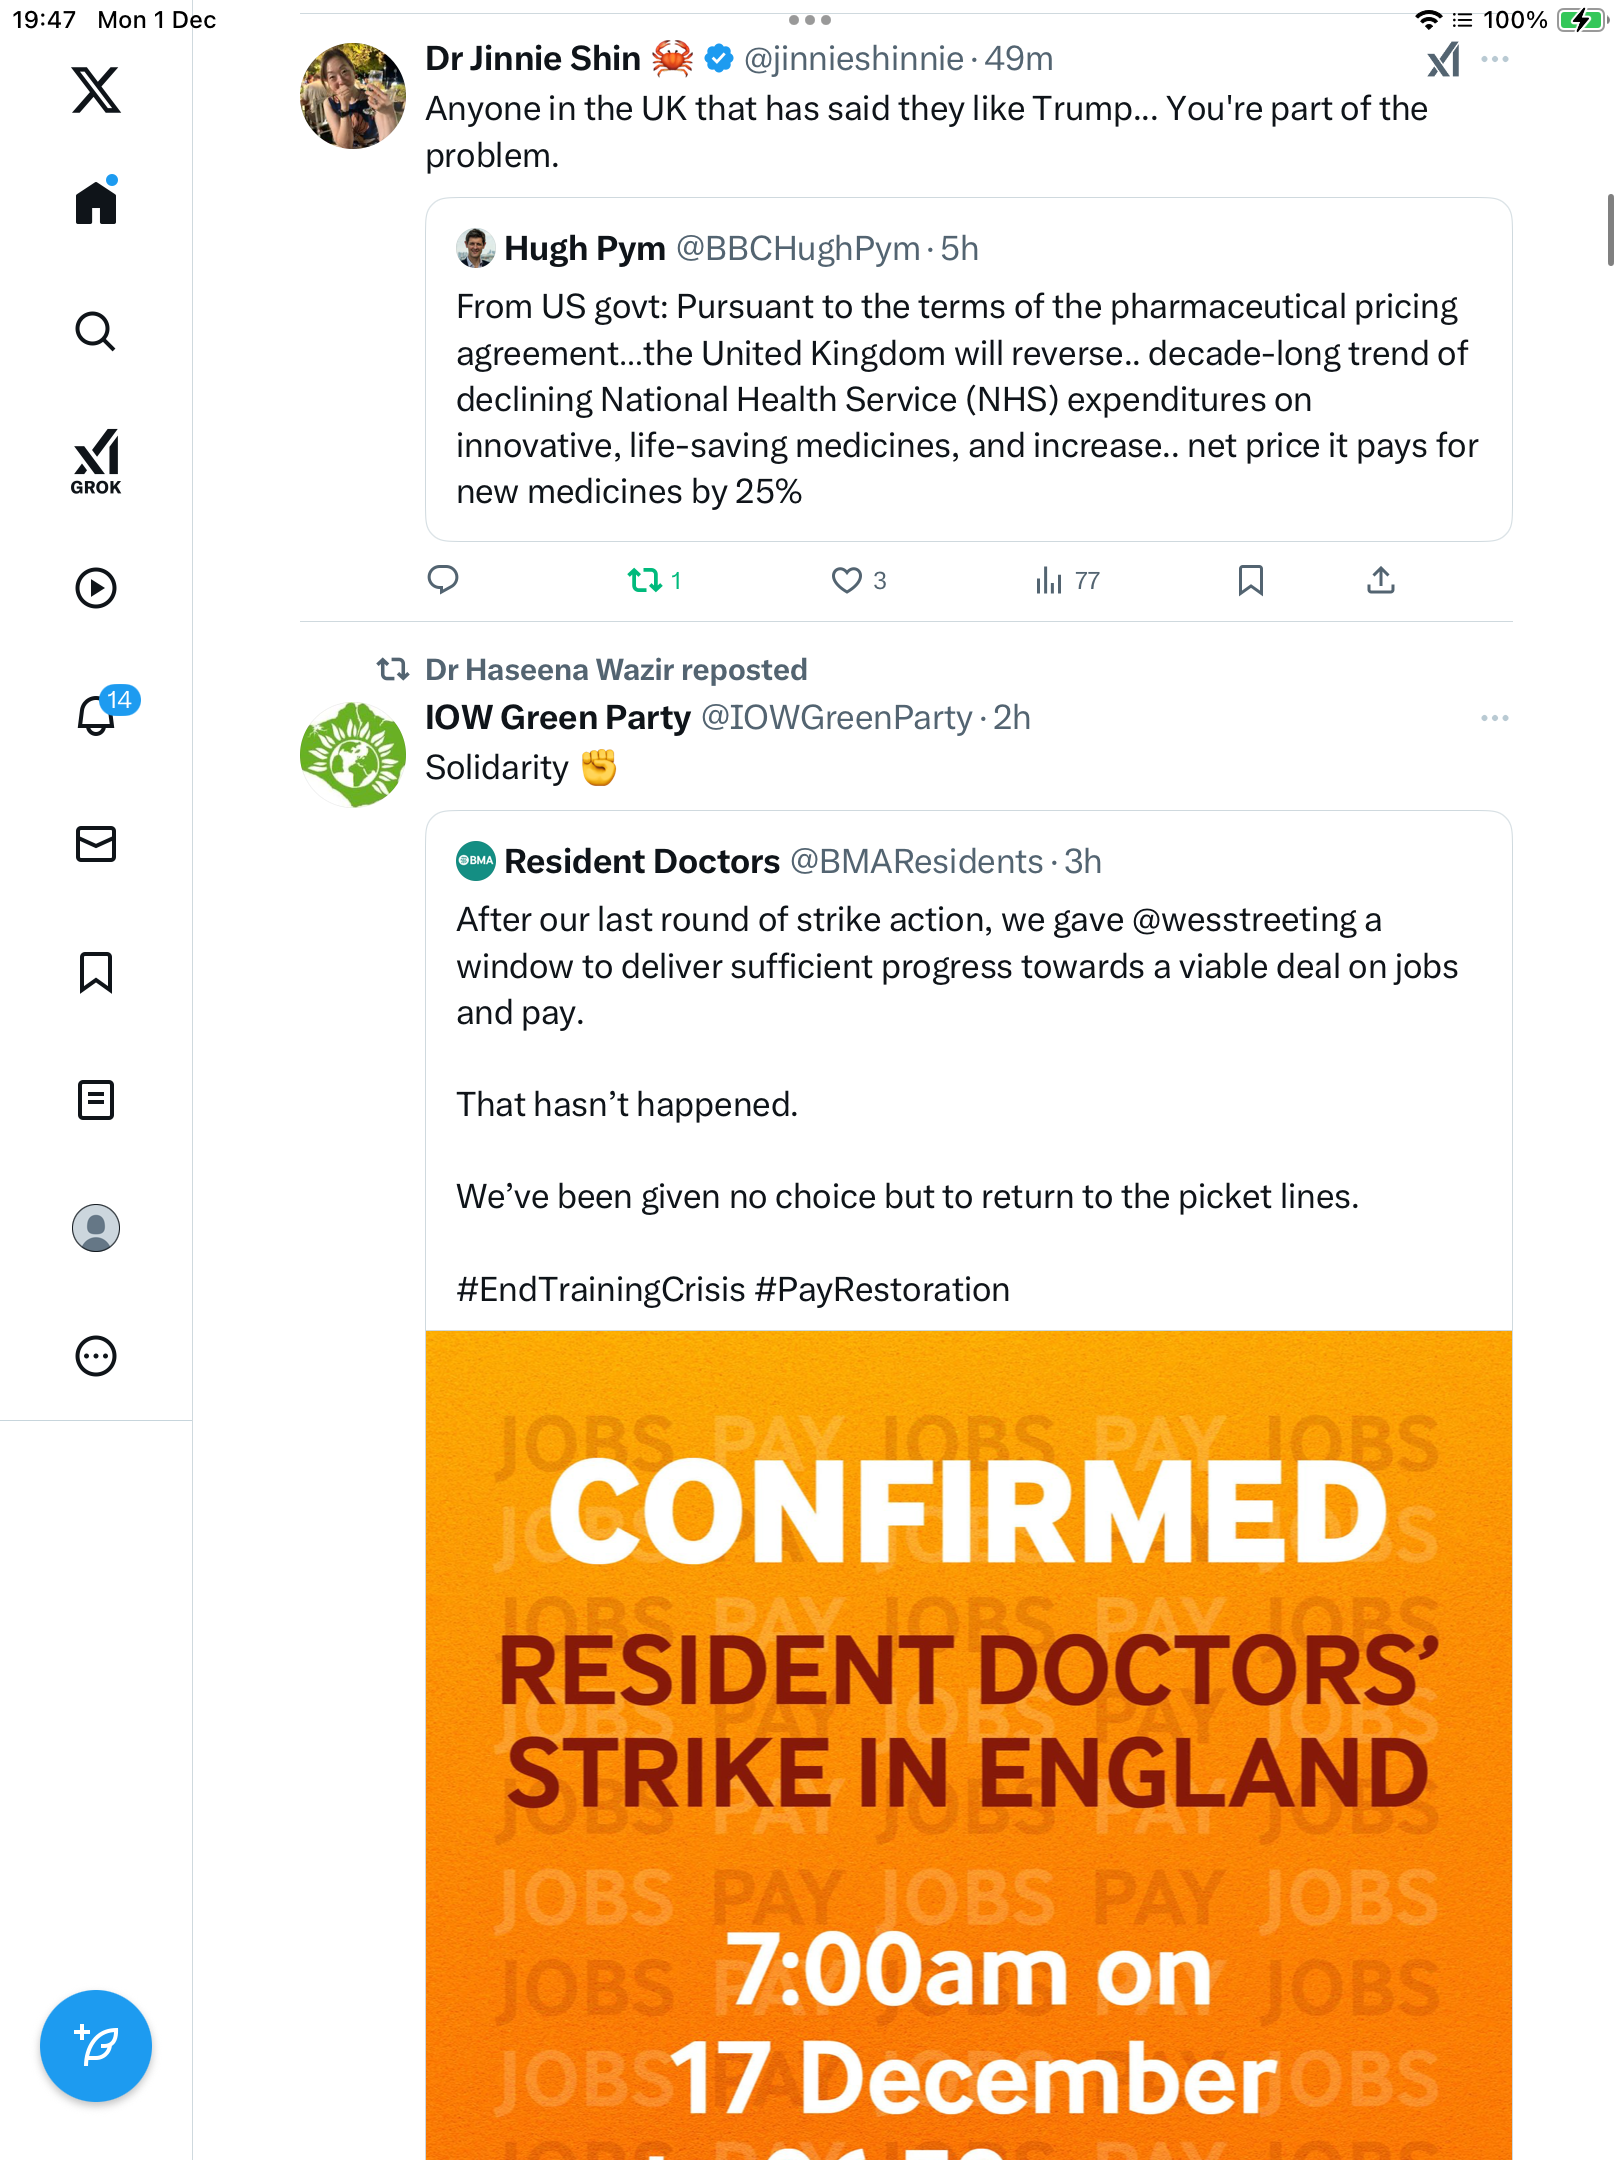Screen dimensions: 1620x2160
Task: Open the #PayRestoration hashtag
Action: tap(882, 1290)
